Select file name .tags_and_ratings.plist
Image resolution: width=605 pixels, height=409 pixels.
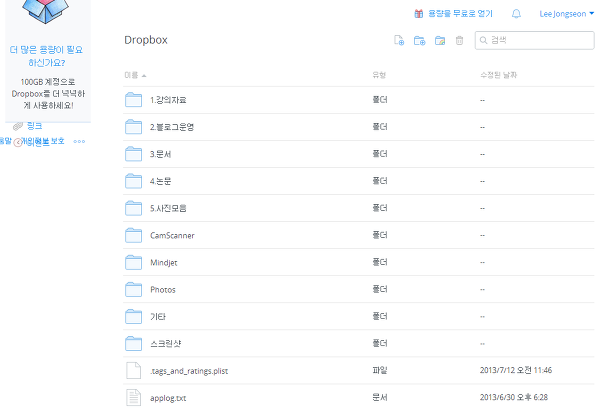pos(189,371)
